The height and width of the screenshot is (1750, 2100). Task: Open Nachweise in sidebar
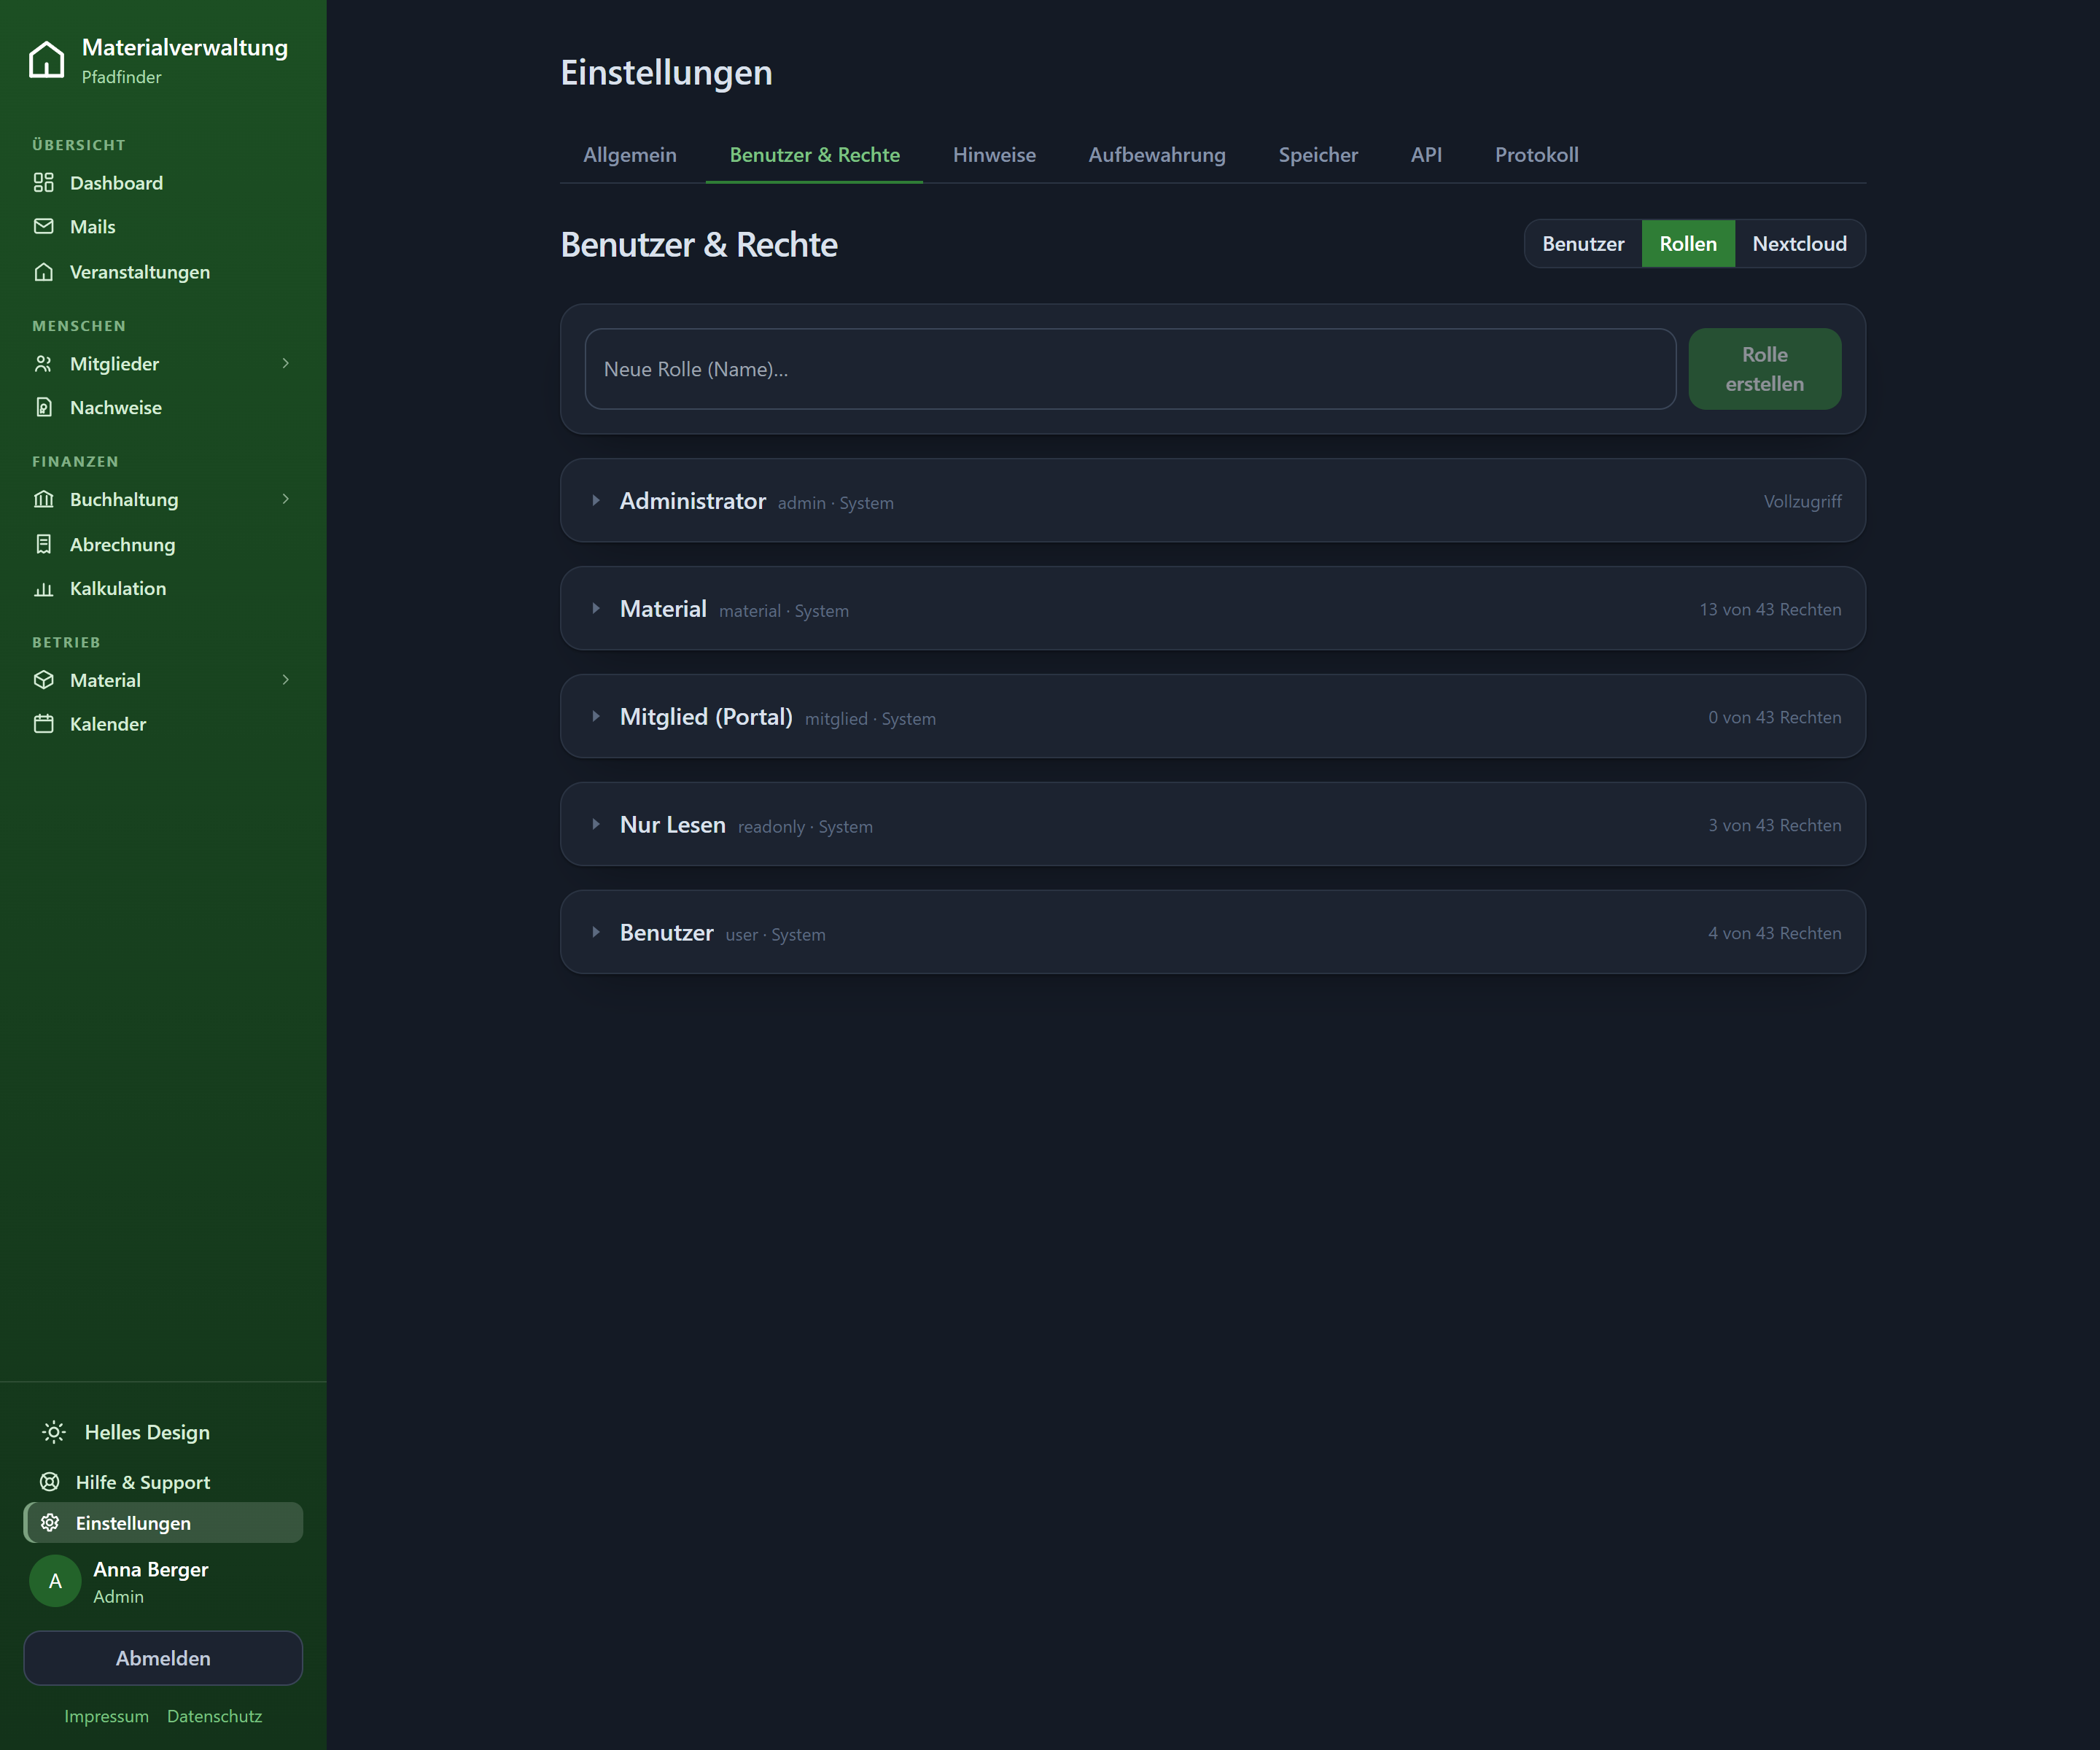pos(163,408)
